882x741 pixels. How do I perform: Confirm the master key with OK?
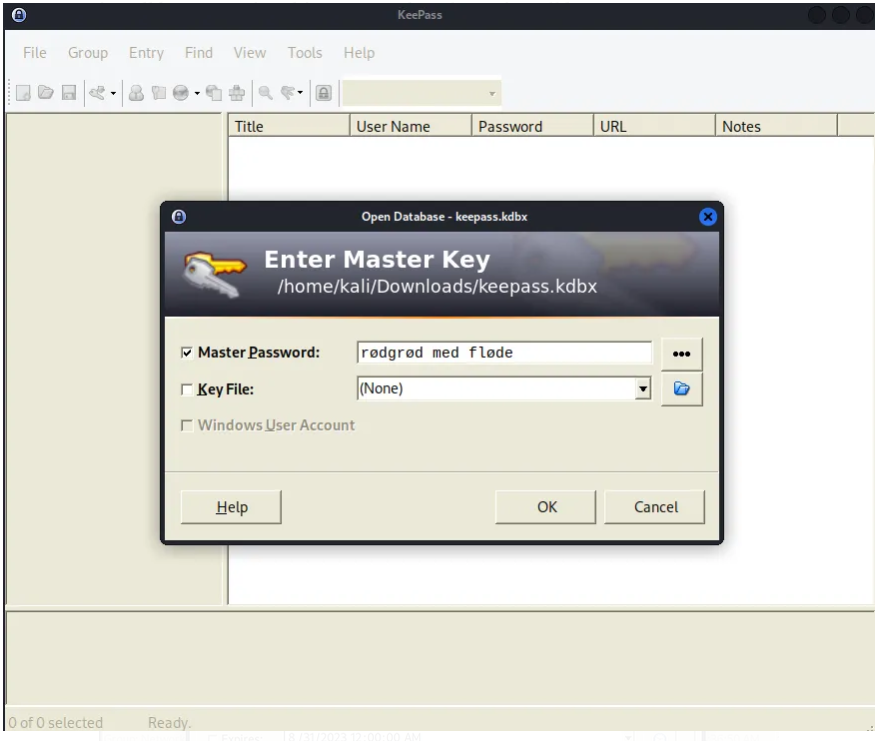[546, 507]
